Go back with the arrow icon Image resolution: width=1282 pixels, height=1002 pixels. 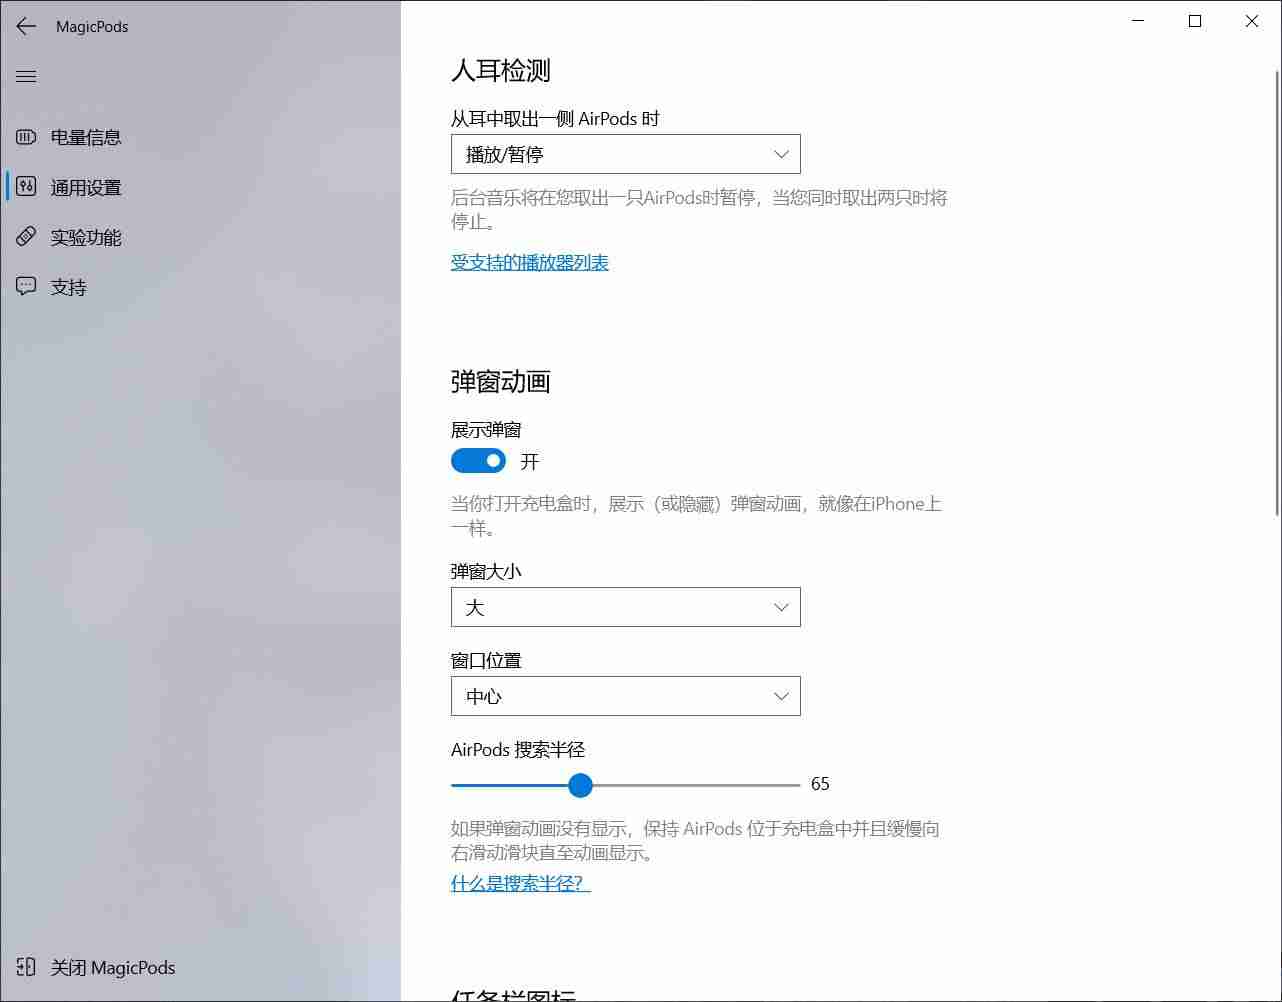(x=26, y=26)
